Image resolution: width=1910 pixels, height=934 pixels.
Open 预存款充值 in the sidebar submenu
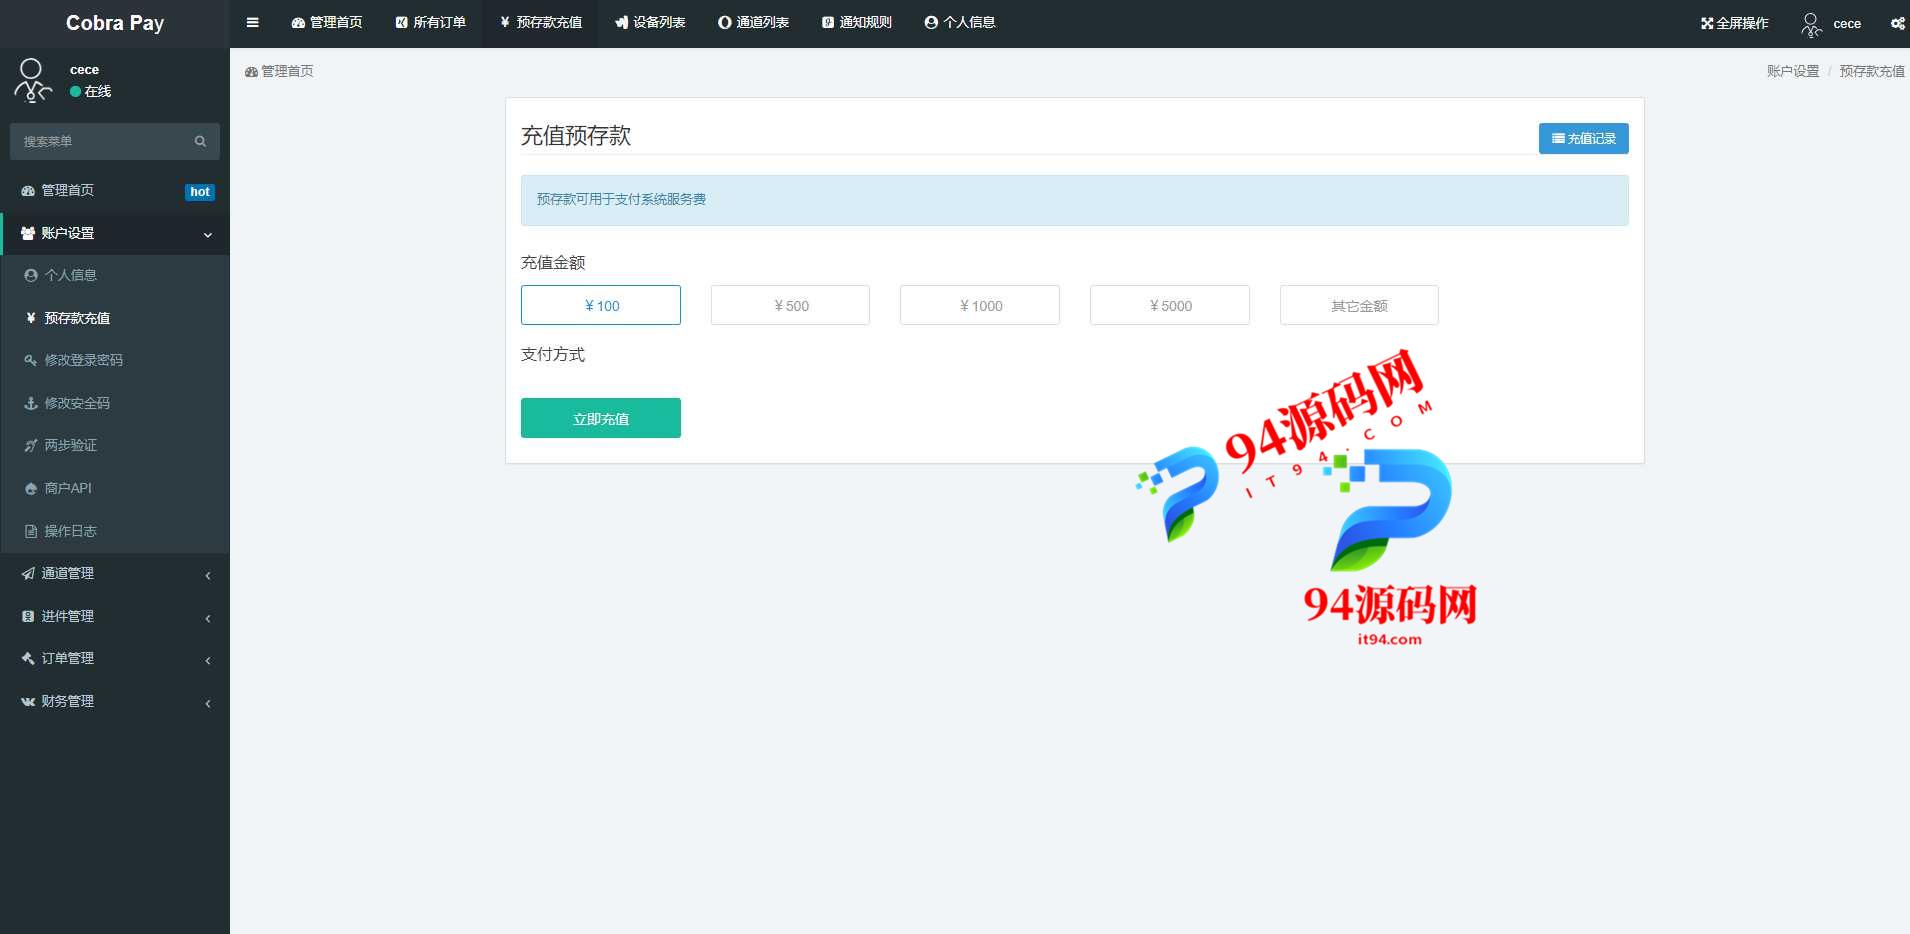pyautogui.click(x=115, y=318)
